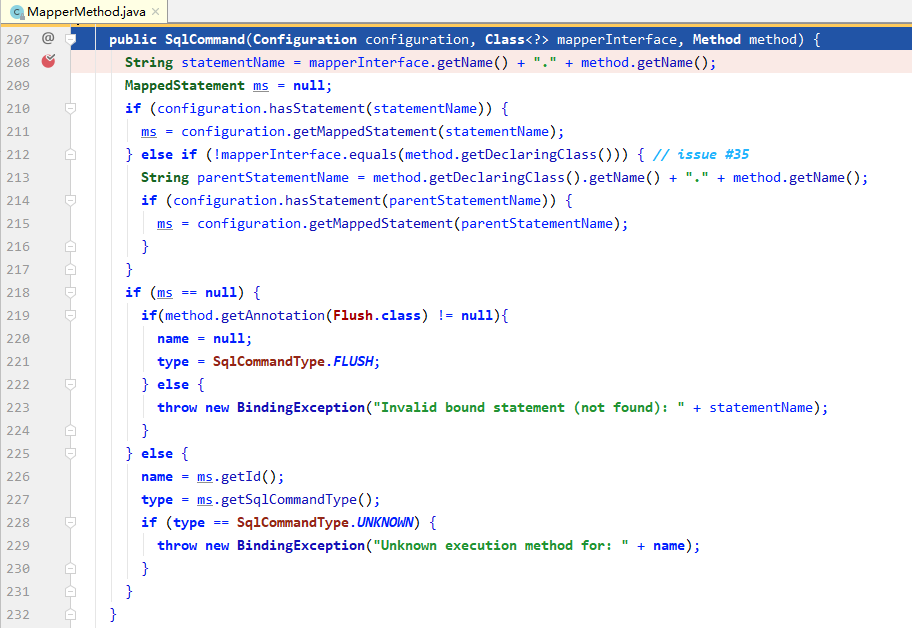Click 'parentStatementName' declaration on line 213

coord(273,177)
